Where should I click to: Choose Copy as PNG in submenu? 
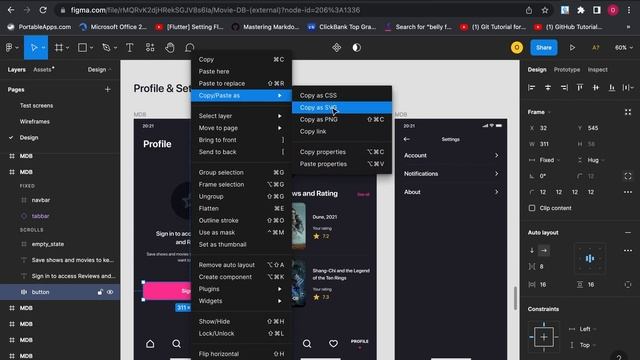(342, 120)
